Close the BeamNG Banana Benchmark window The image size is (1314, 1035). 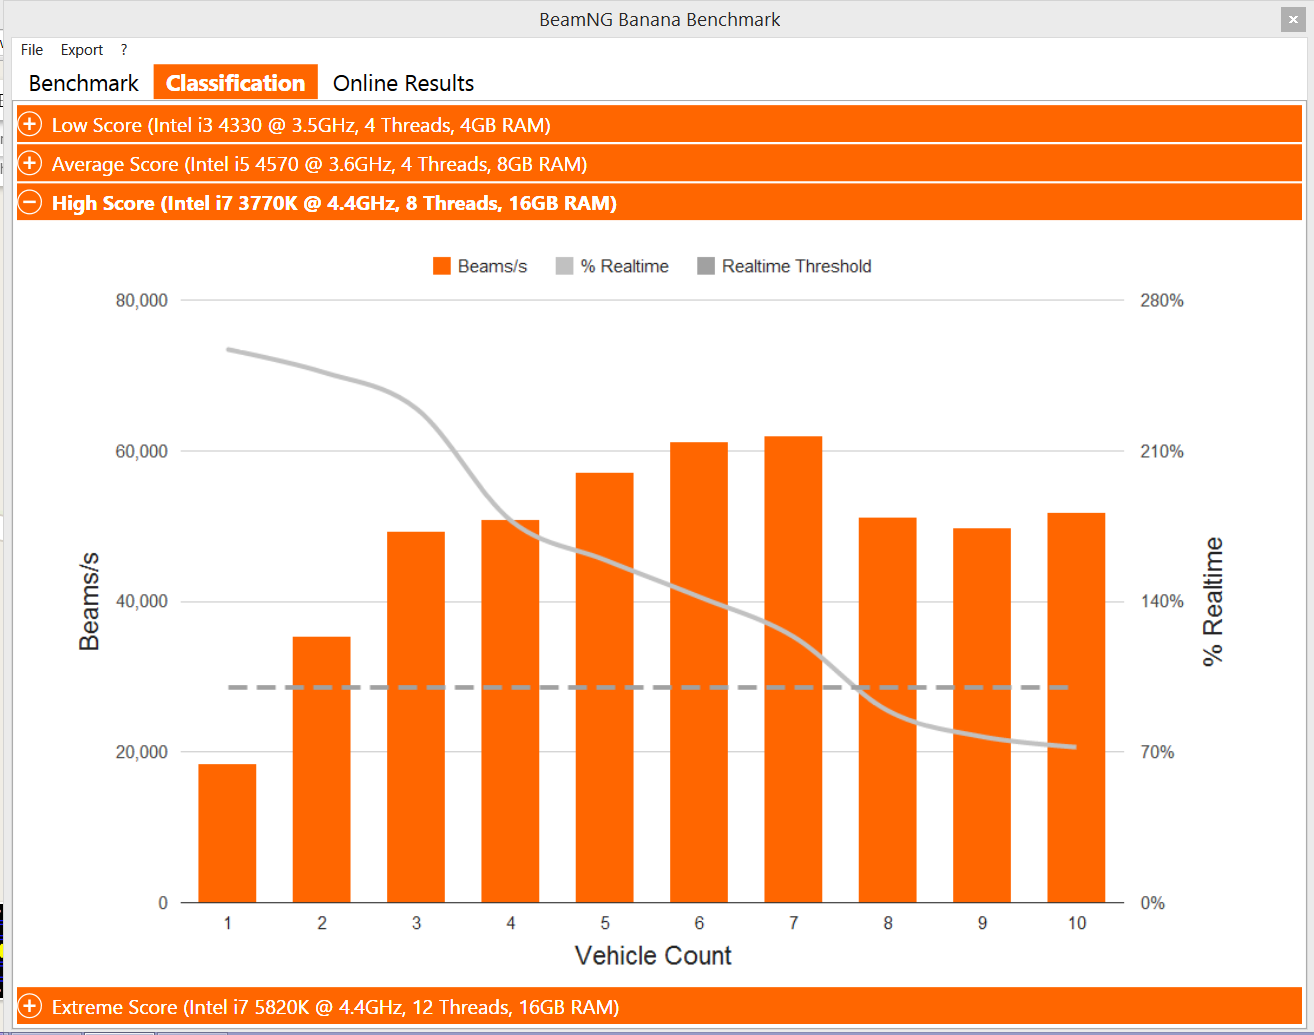pyautogui.click(x=1293, y=20)
